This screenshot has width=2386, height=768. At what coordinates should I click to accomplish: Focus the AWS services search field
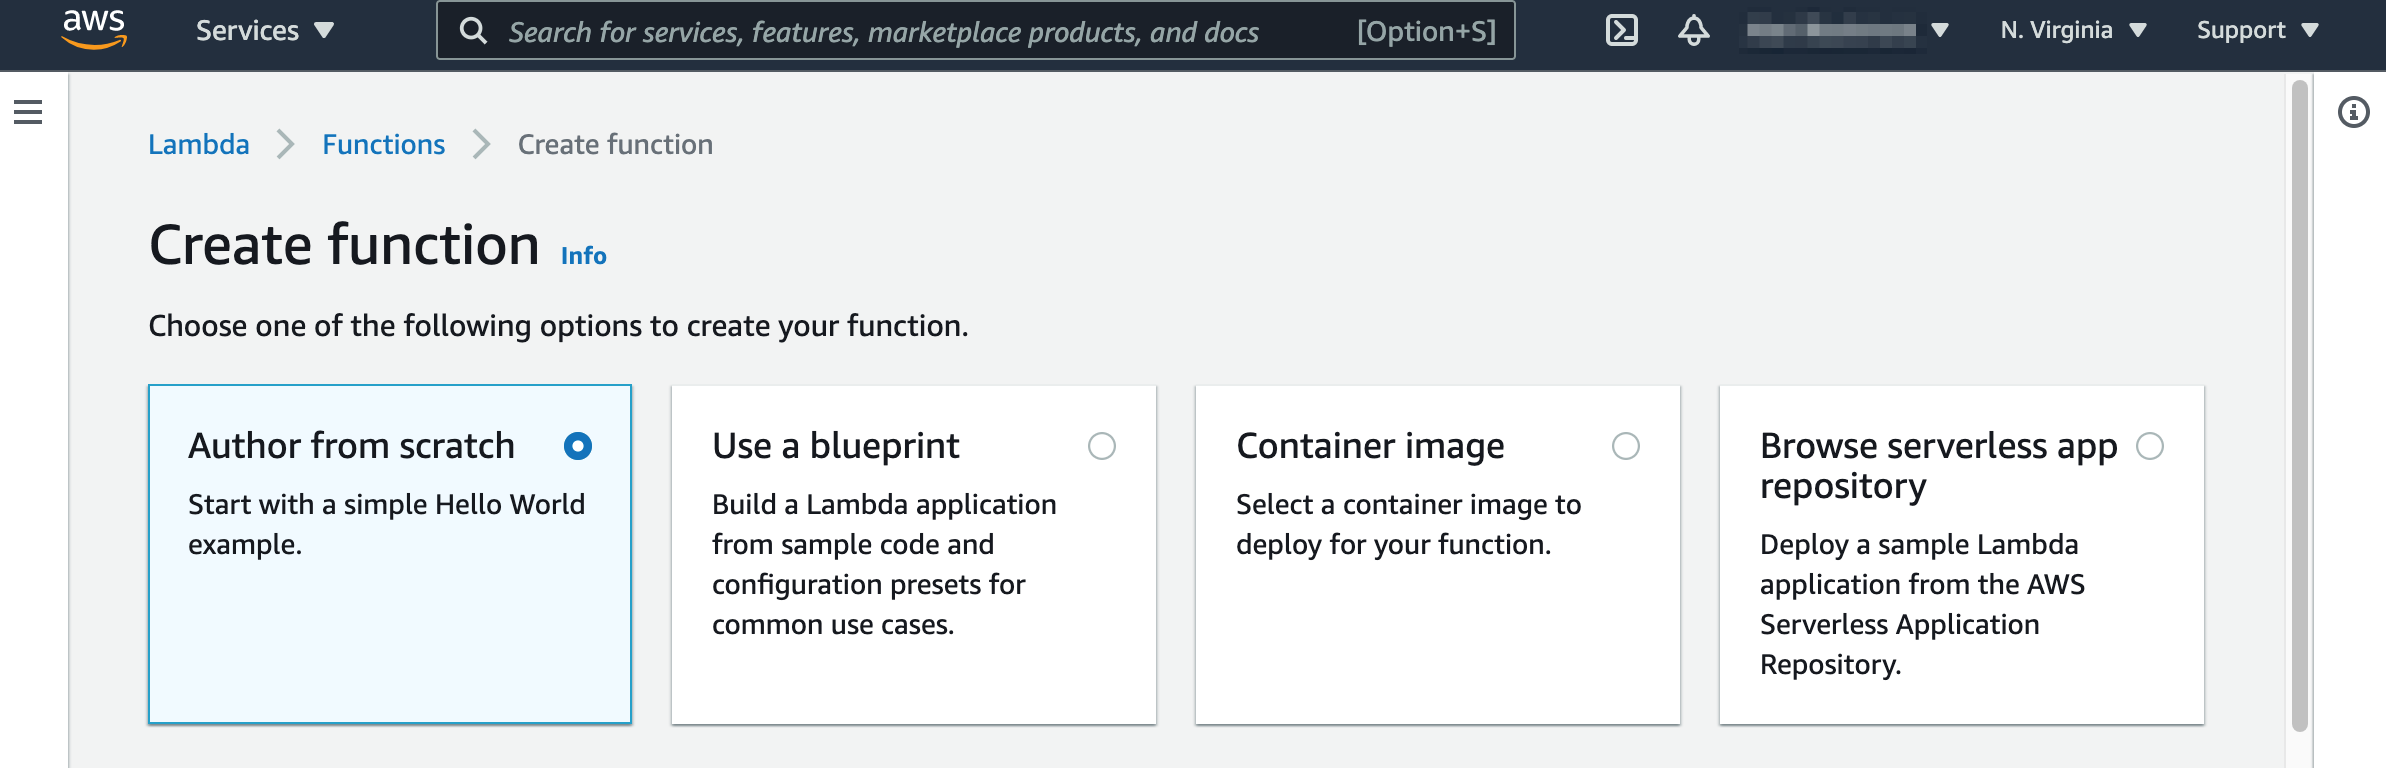tap(975, 31)
